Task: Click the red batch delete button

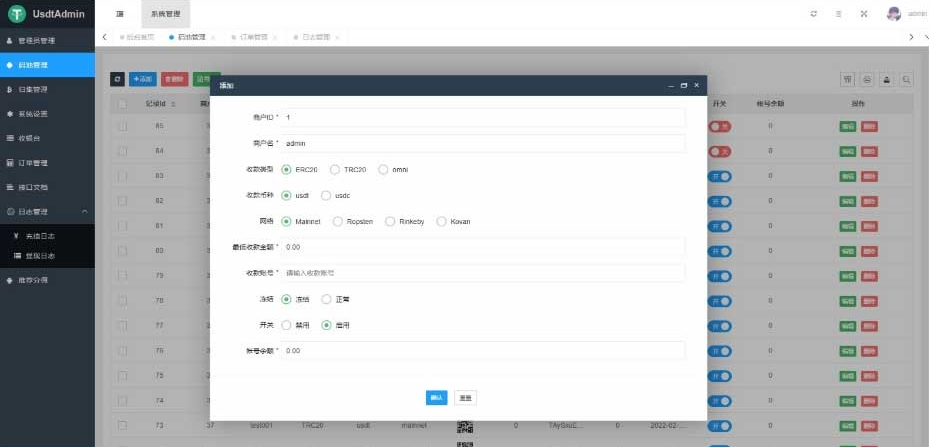Action: tap(174, 79)
